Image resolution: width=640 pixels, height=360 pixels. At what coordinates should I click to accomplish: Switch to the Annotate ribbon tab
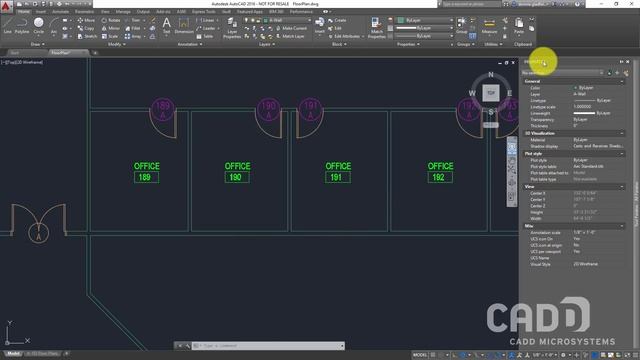(60, 11)
